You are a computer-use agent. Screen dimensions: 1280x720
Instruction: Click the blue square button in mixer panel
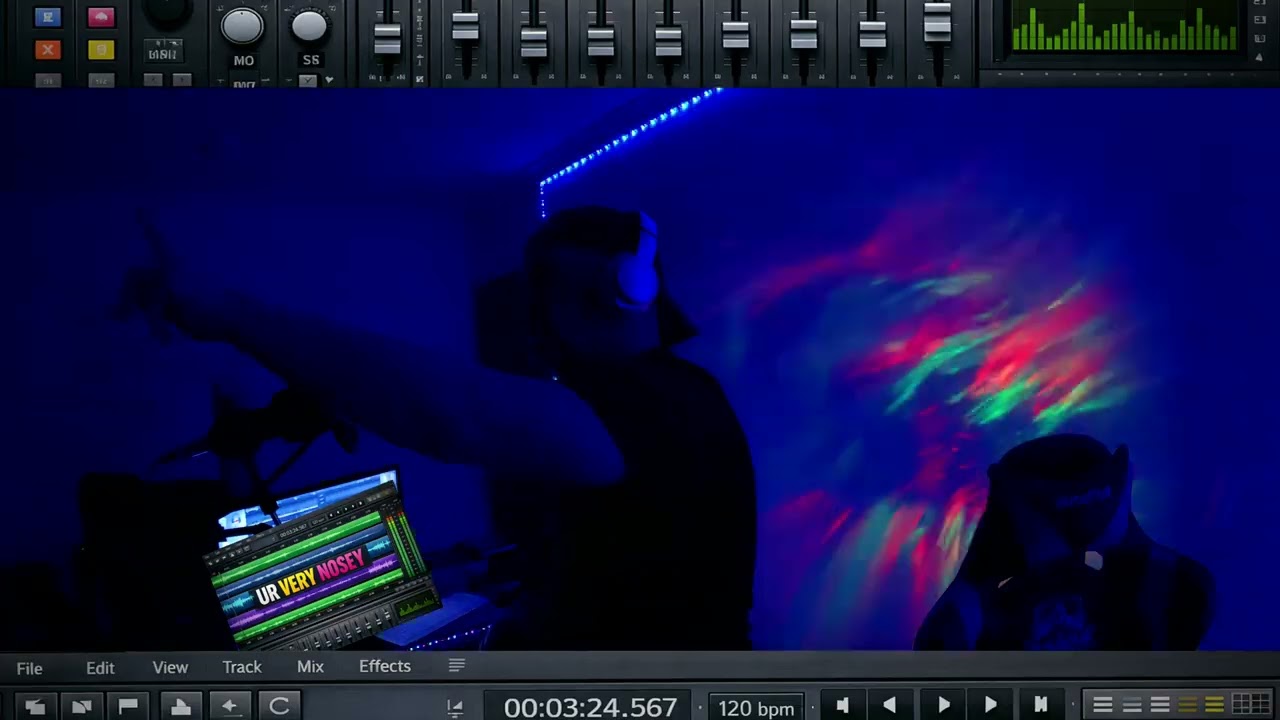point(48,17)
